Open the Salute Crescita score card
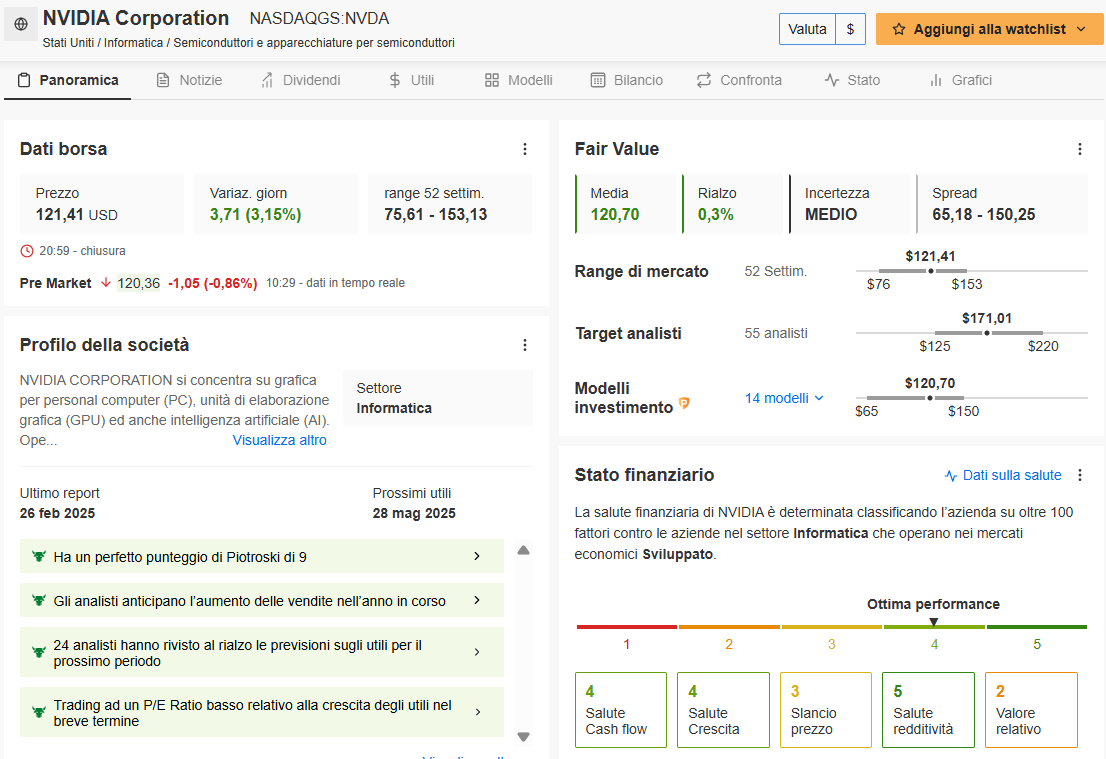The width and height of the screenshot is (1106, 759). 723,710
